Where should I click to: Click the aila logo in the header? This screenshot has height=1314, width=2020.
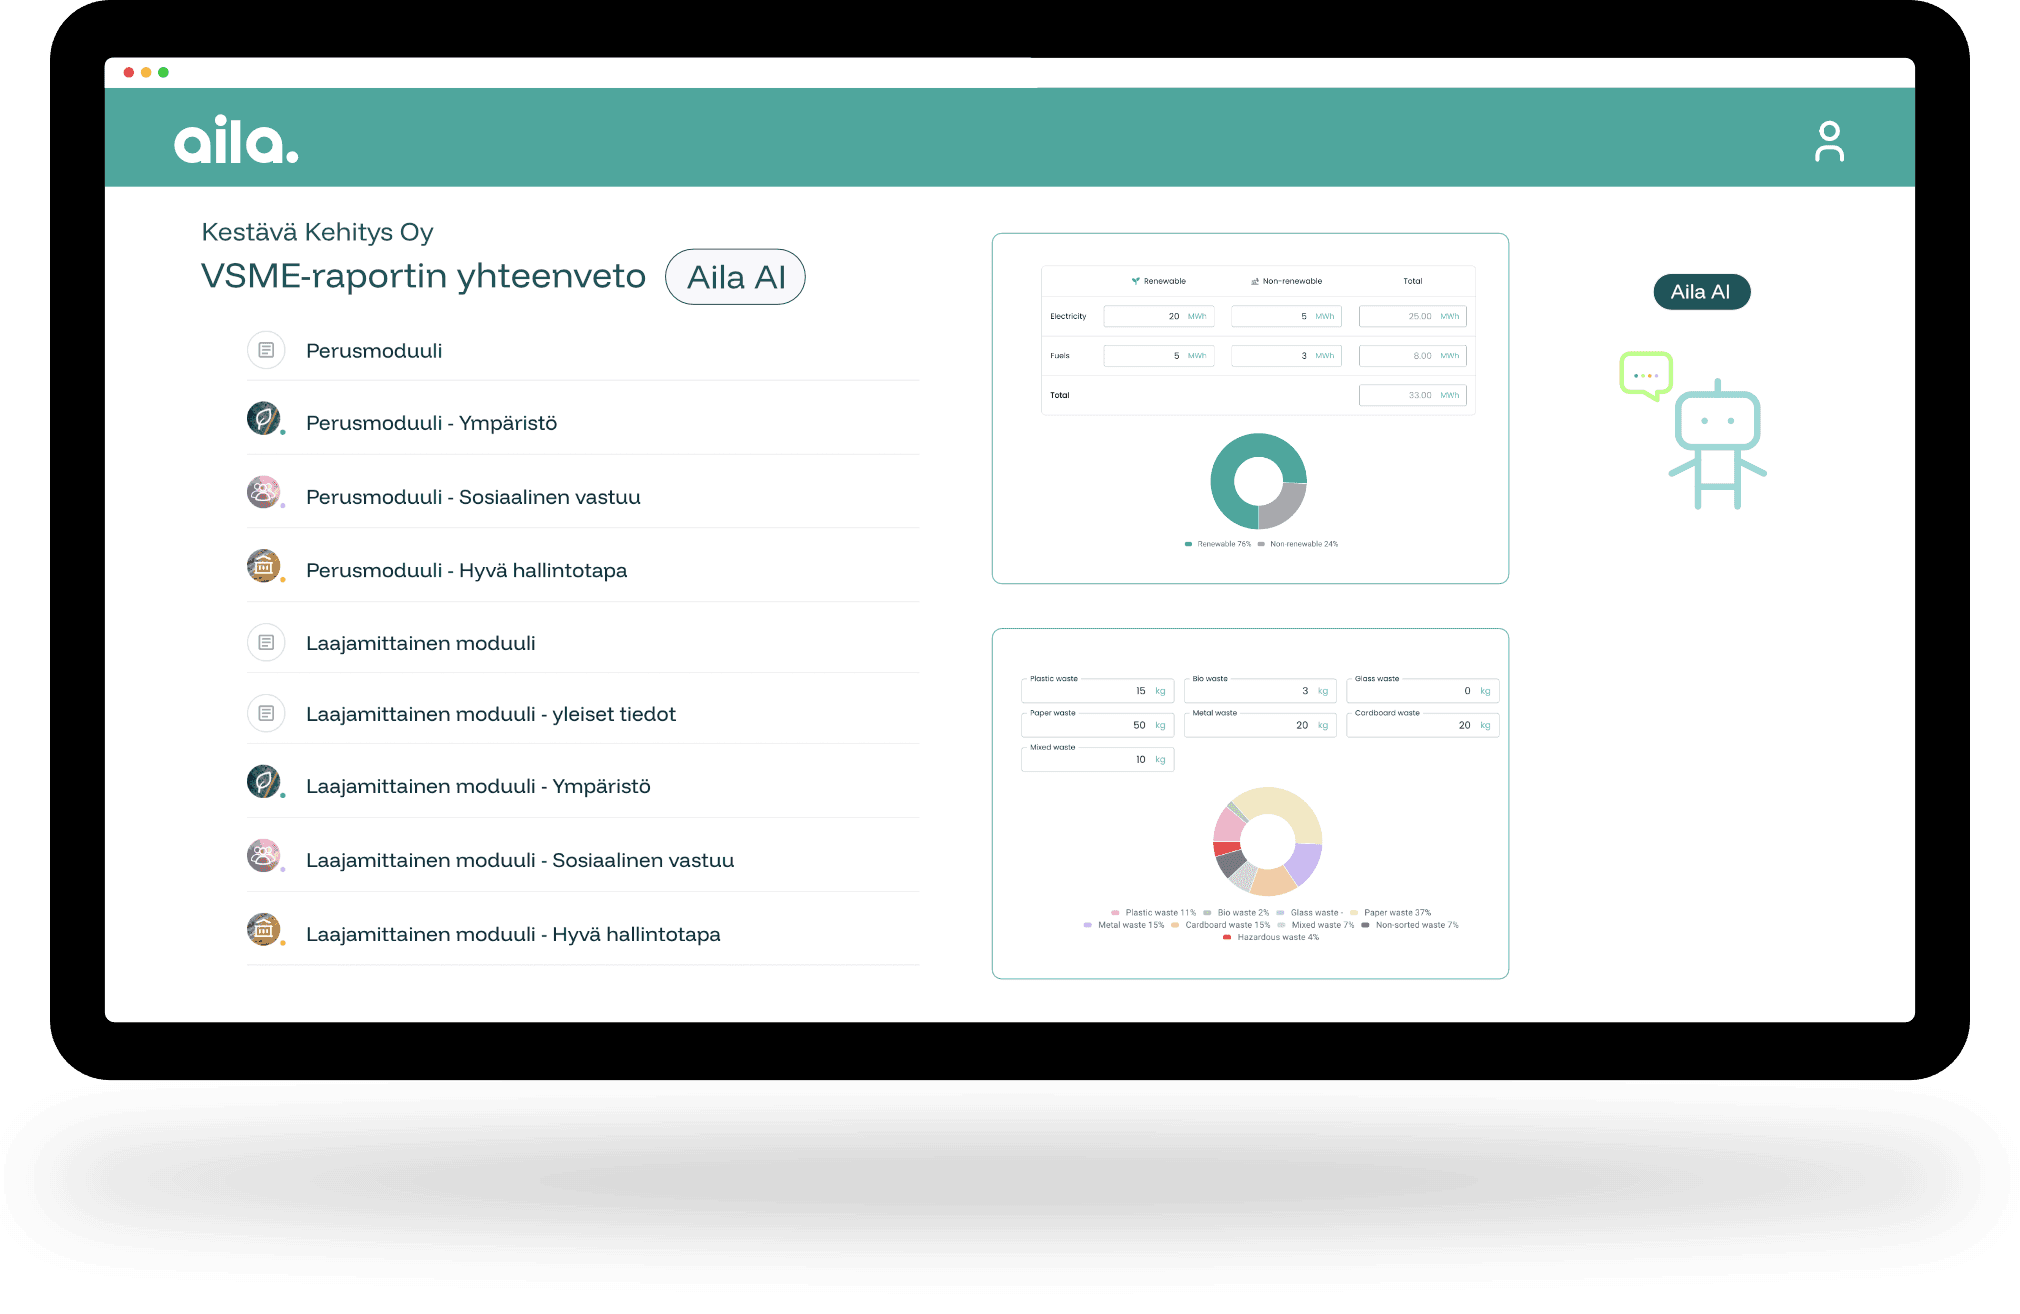coord(236,138)
